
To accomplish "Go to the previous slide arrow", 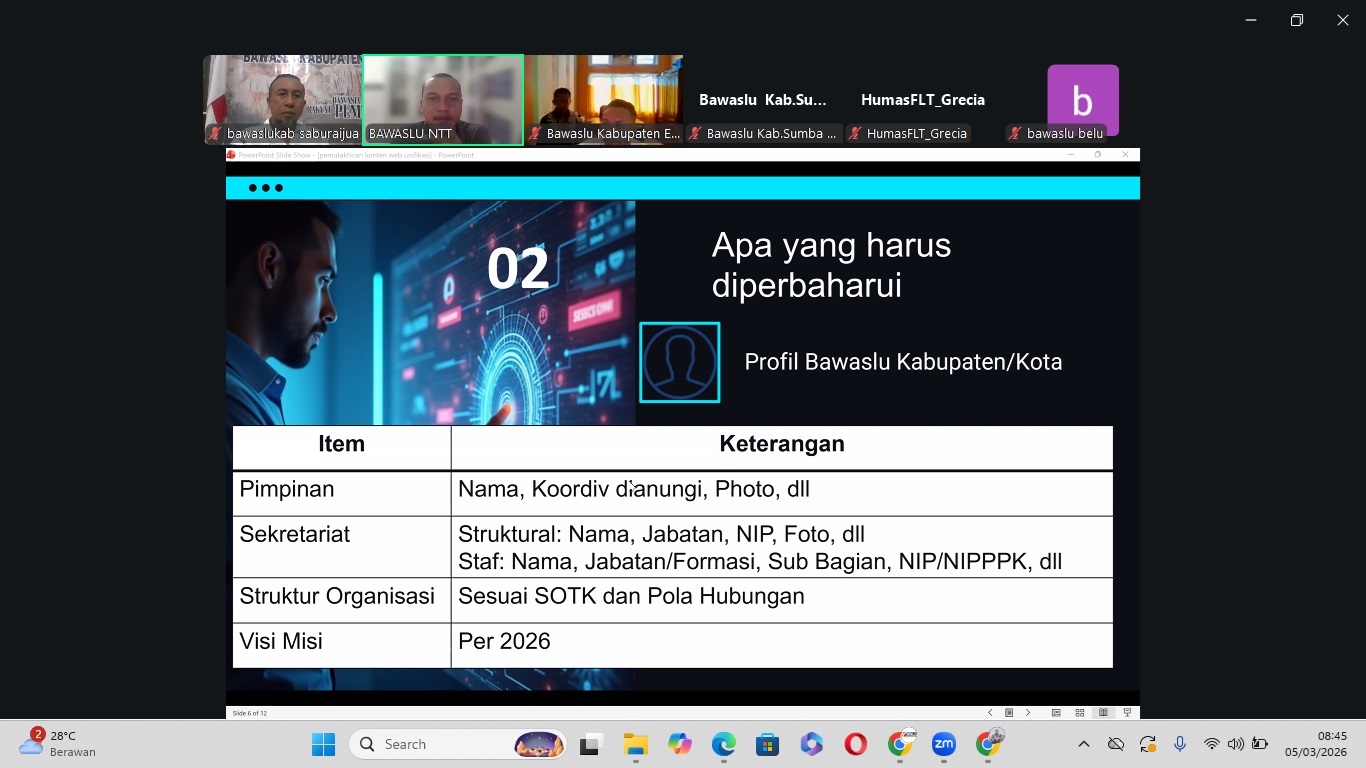I will 990,713.
